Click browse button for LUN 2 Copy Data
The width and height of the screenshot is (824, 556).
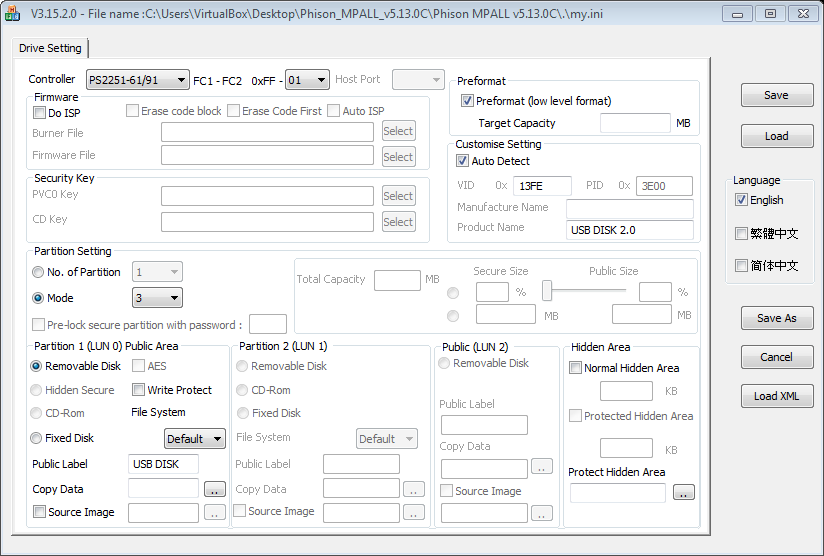pyautogui.click(x=542, y=466)
